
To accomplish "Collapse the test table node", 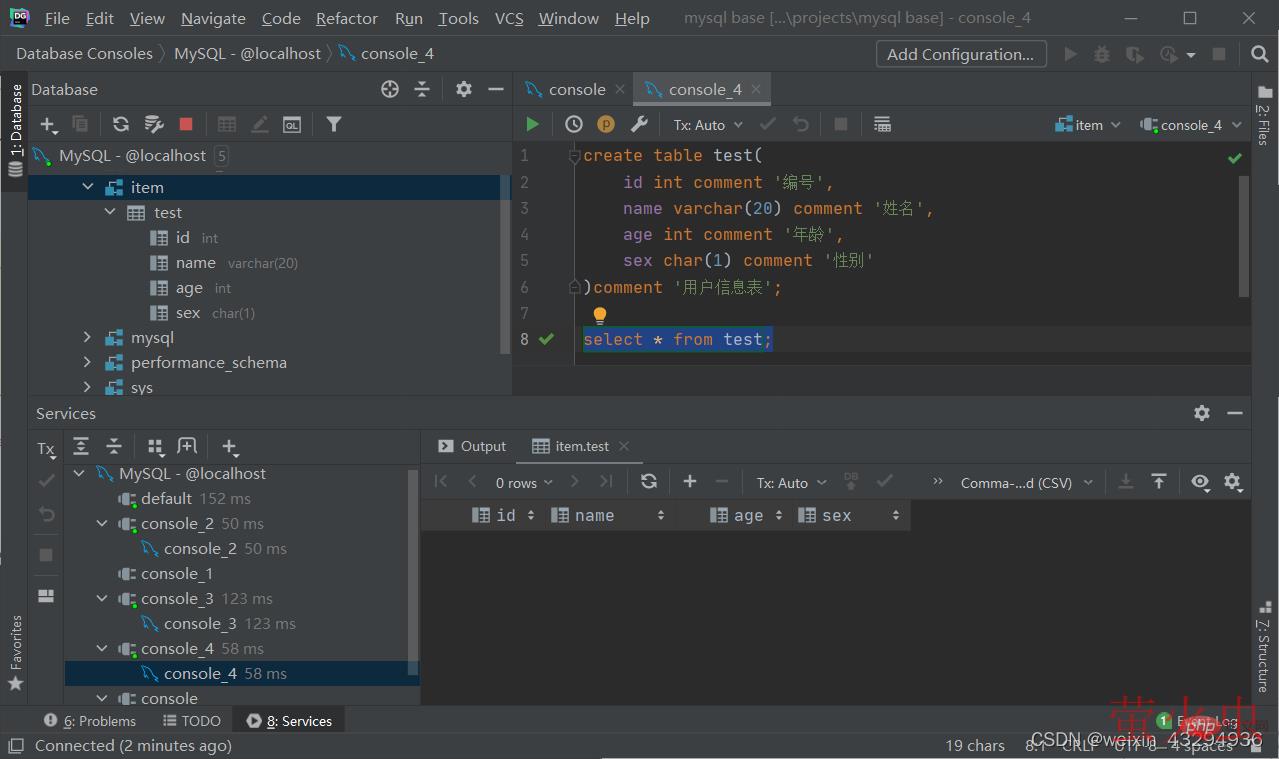I will click(111, 213).
